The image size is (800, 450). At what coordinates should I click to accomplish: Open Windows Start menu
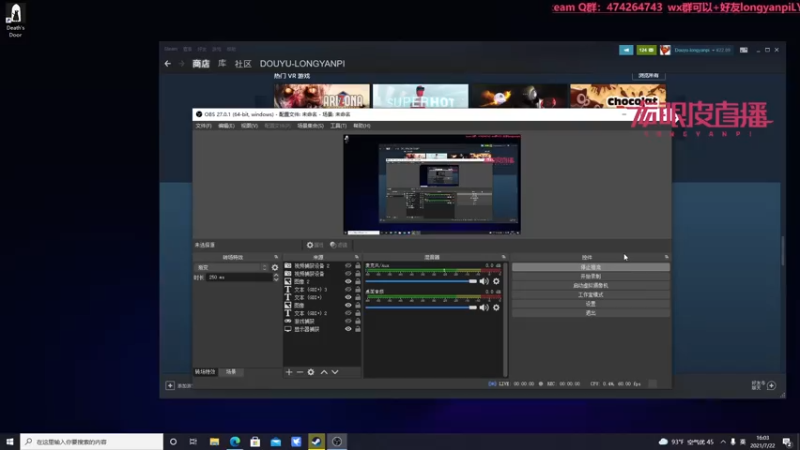point(10,441)
